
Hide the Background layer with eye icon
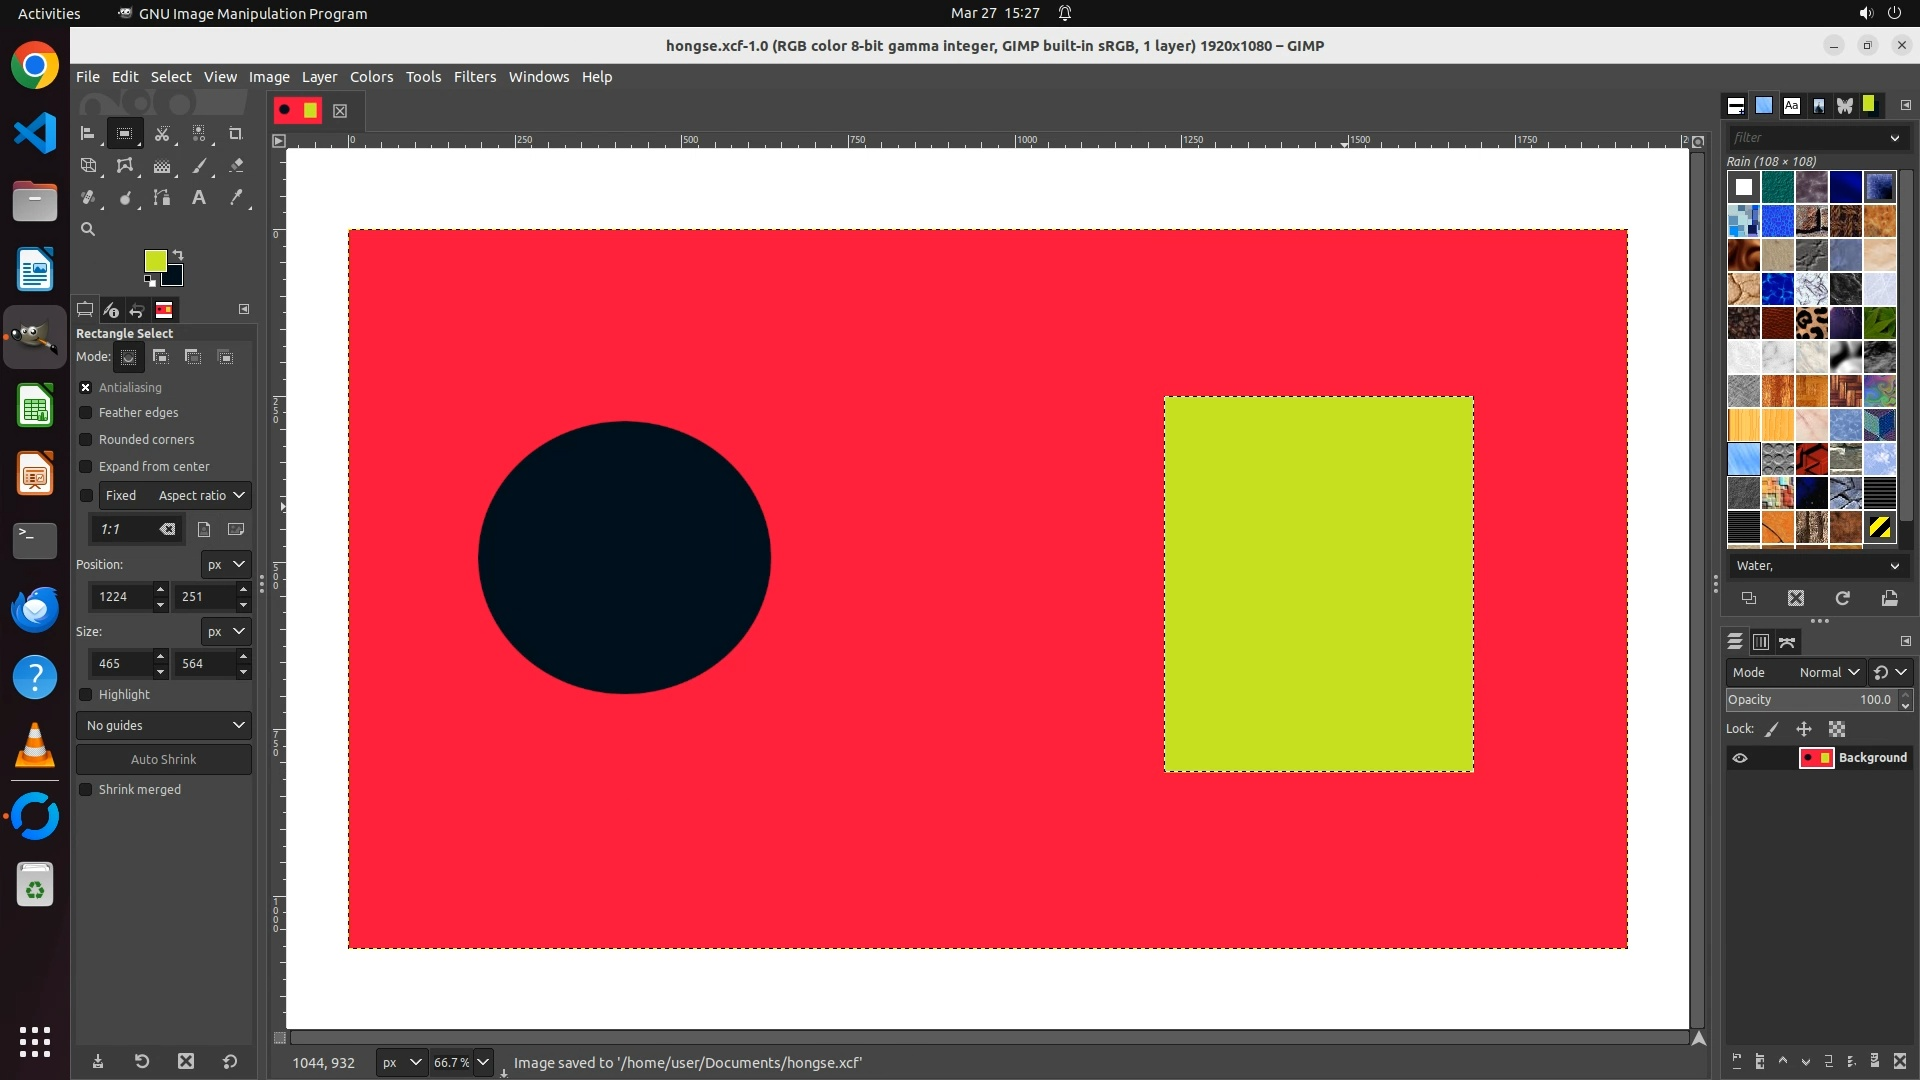click(x=1740, y=758)
